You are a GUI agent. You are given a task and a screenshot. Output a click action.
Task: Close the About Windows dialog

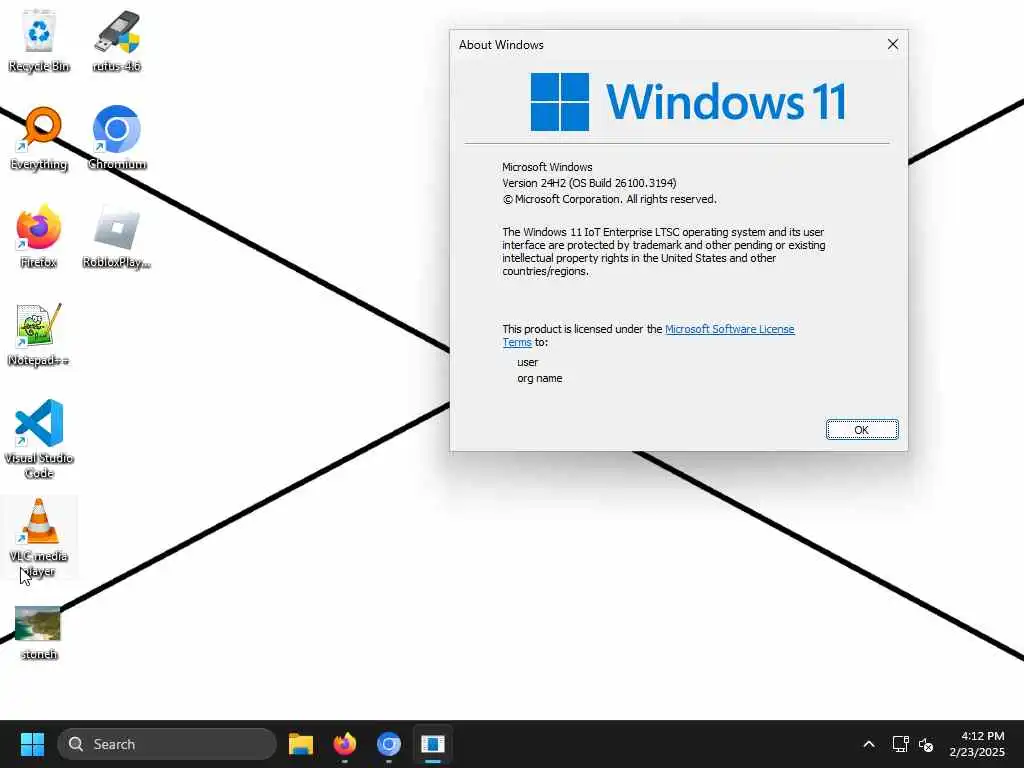[x=893, y=44]
